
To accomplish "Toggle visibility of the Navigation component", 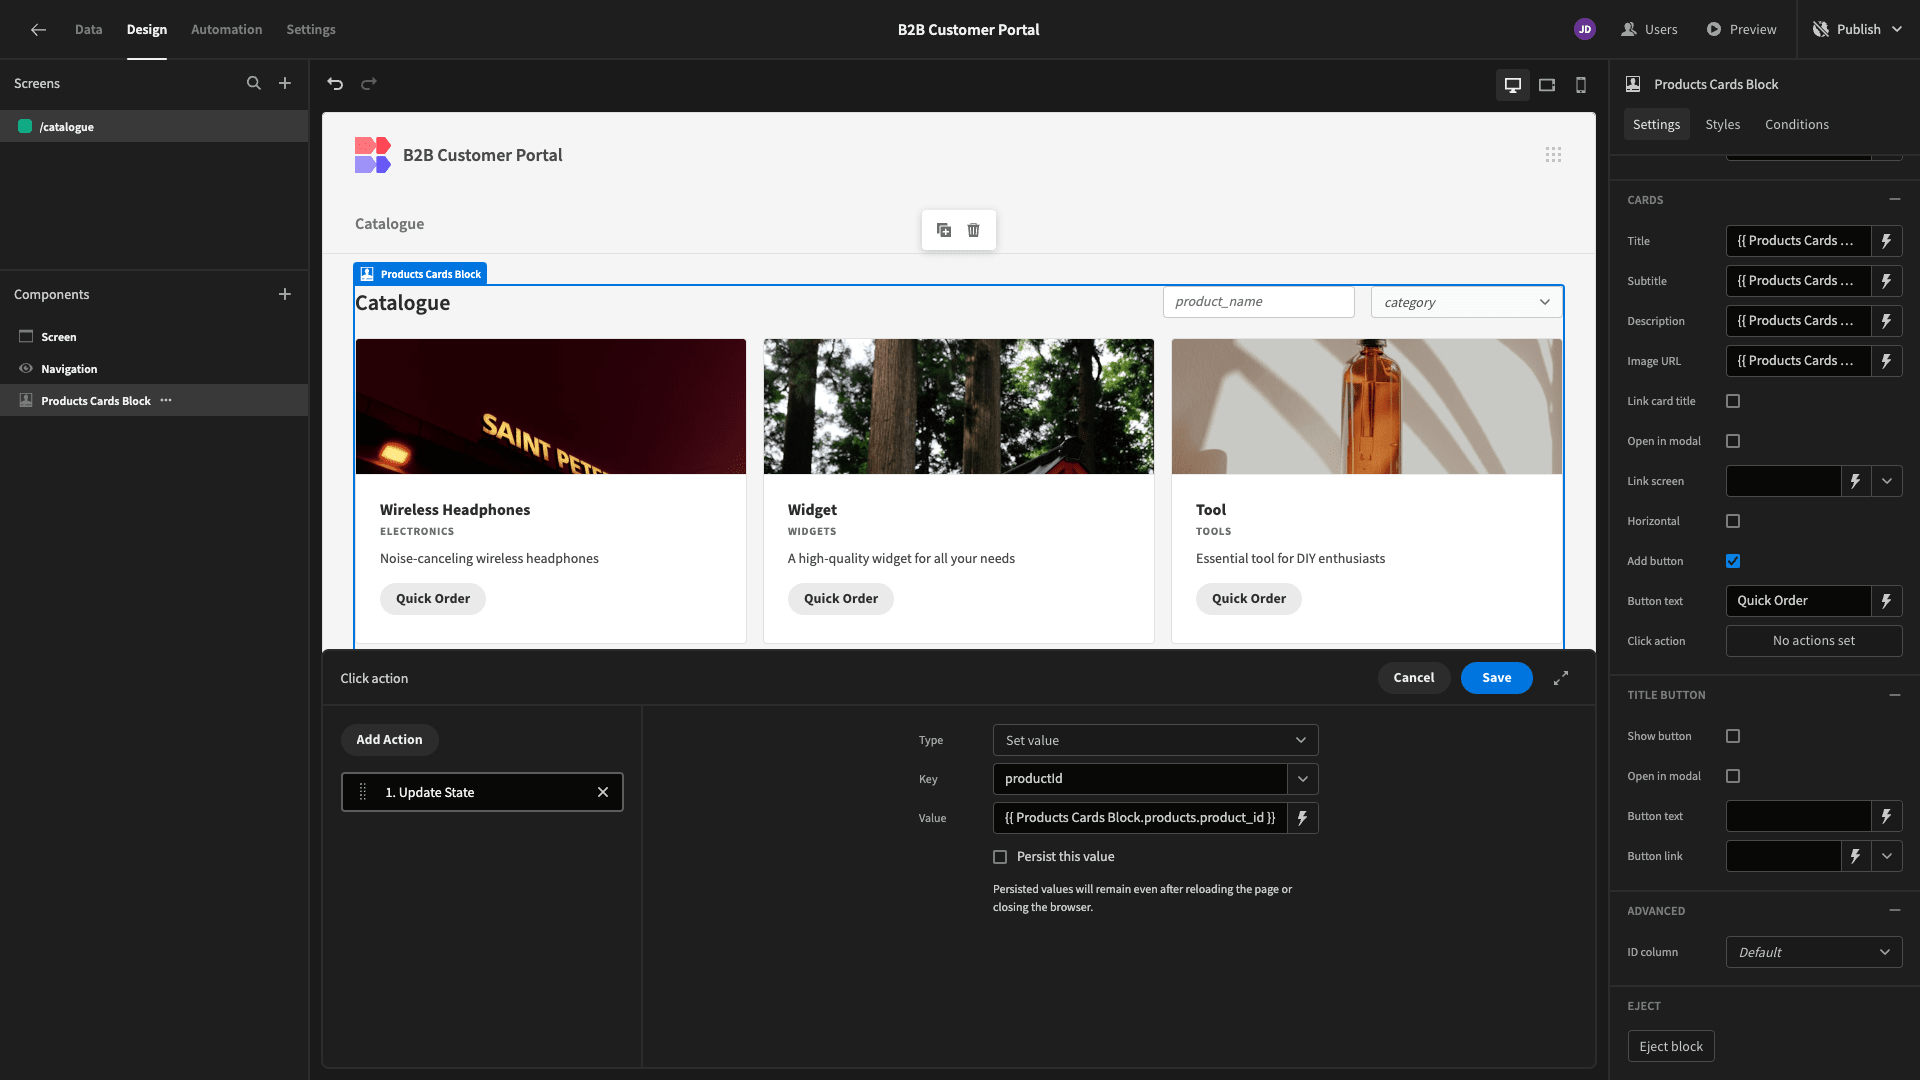I will pyautogui.click(x=26, y=369).
